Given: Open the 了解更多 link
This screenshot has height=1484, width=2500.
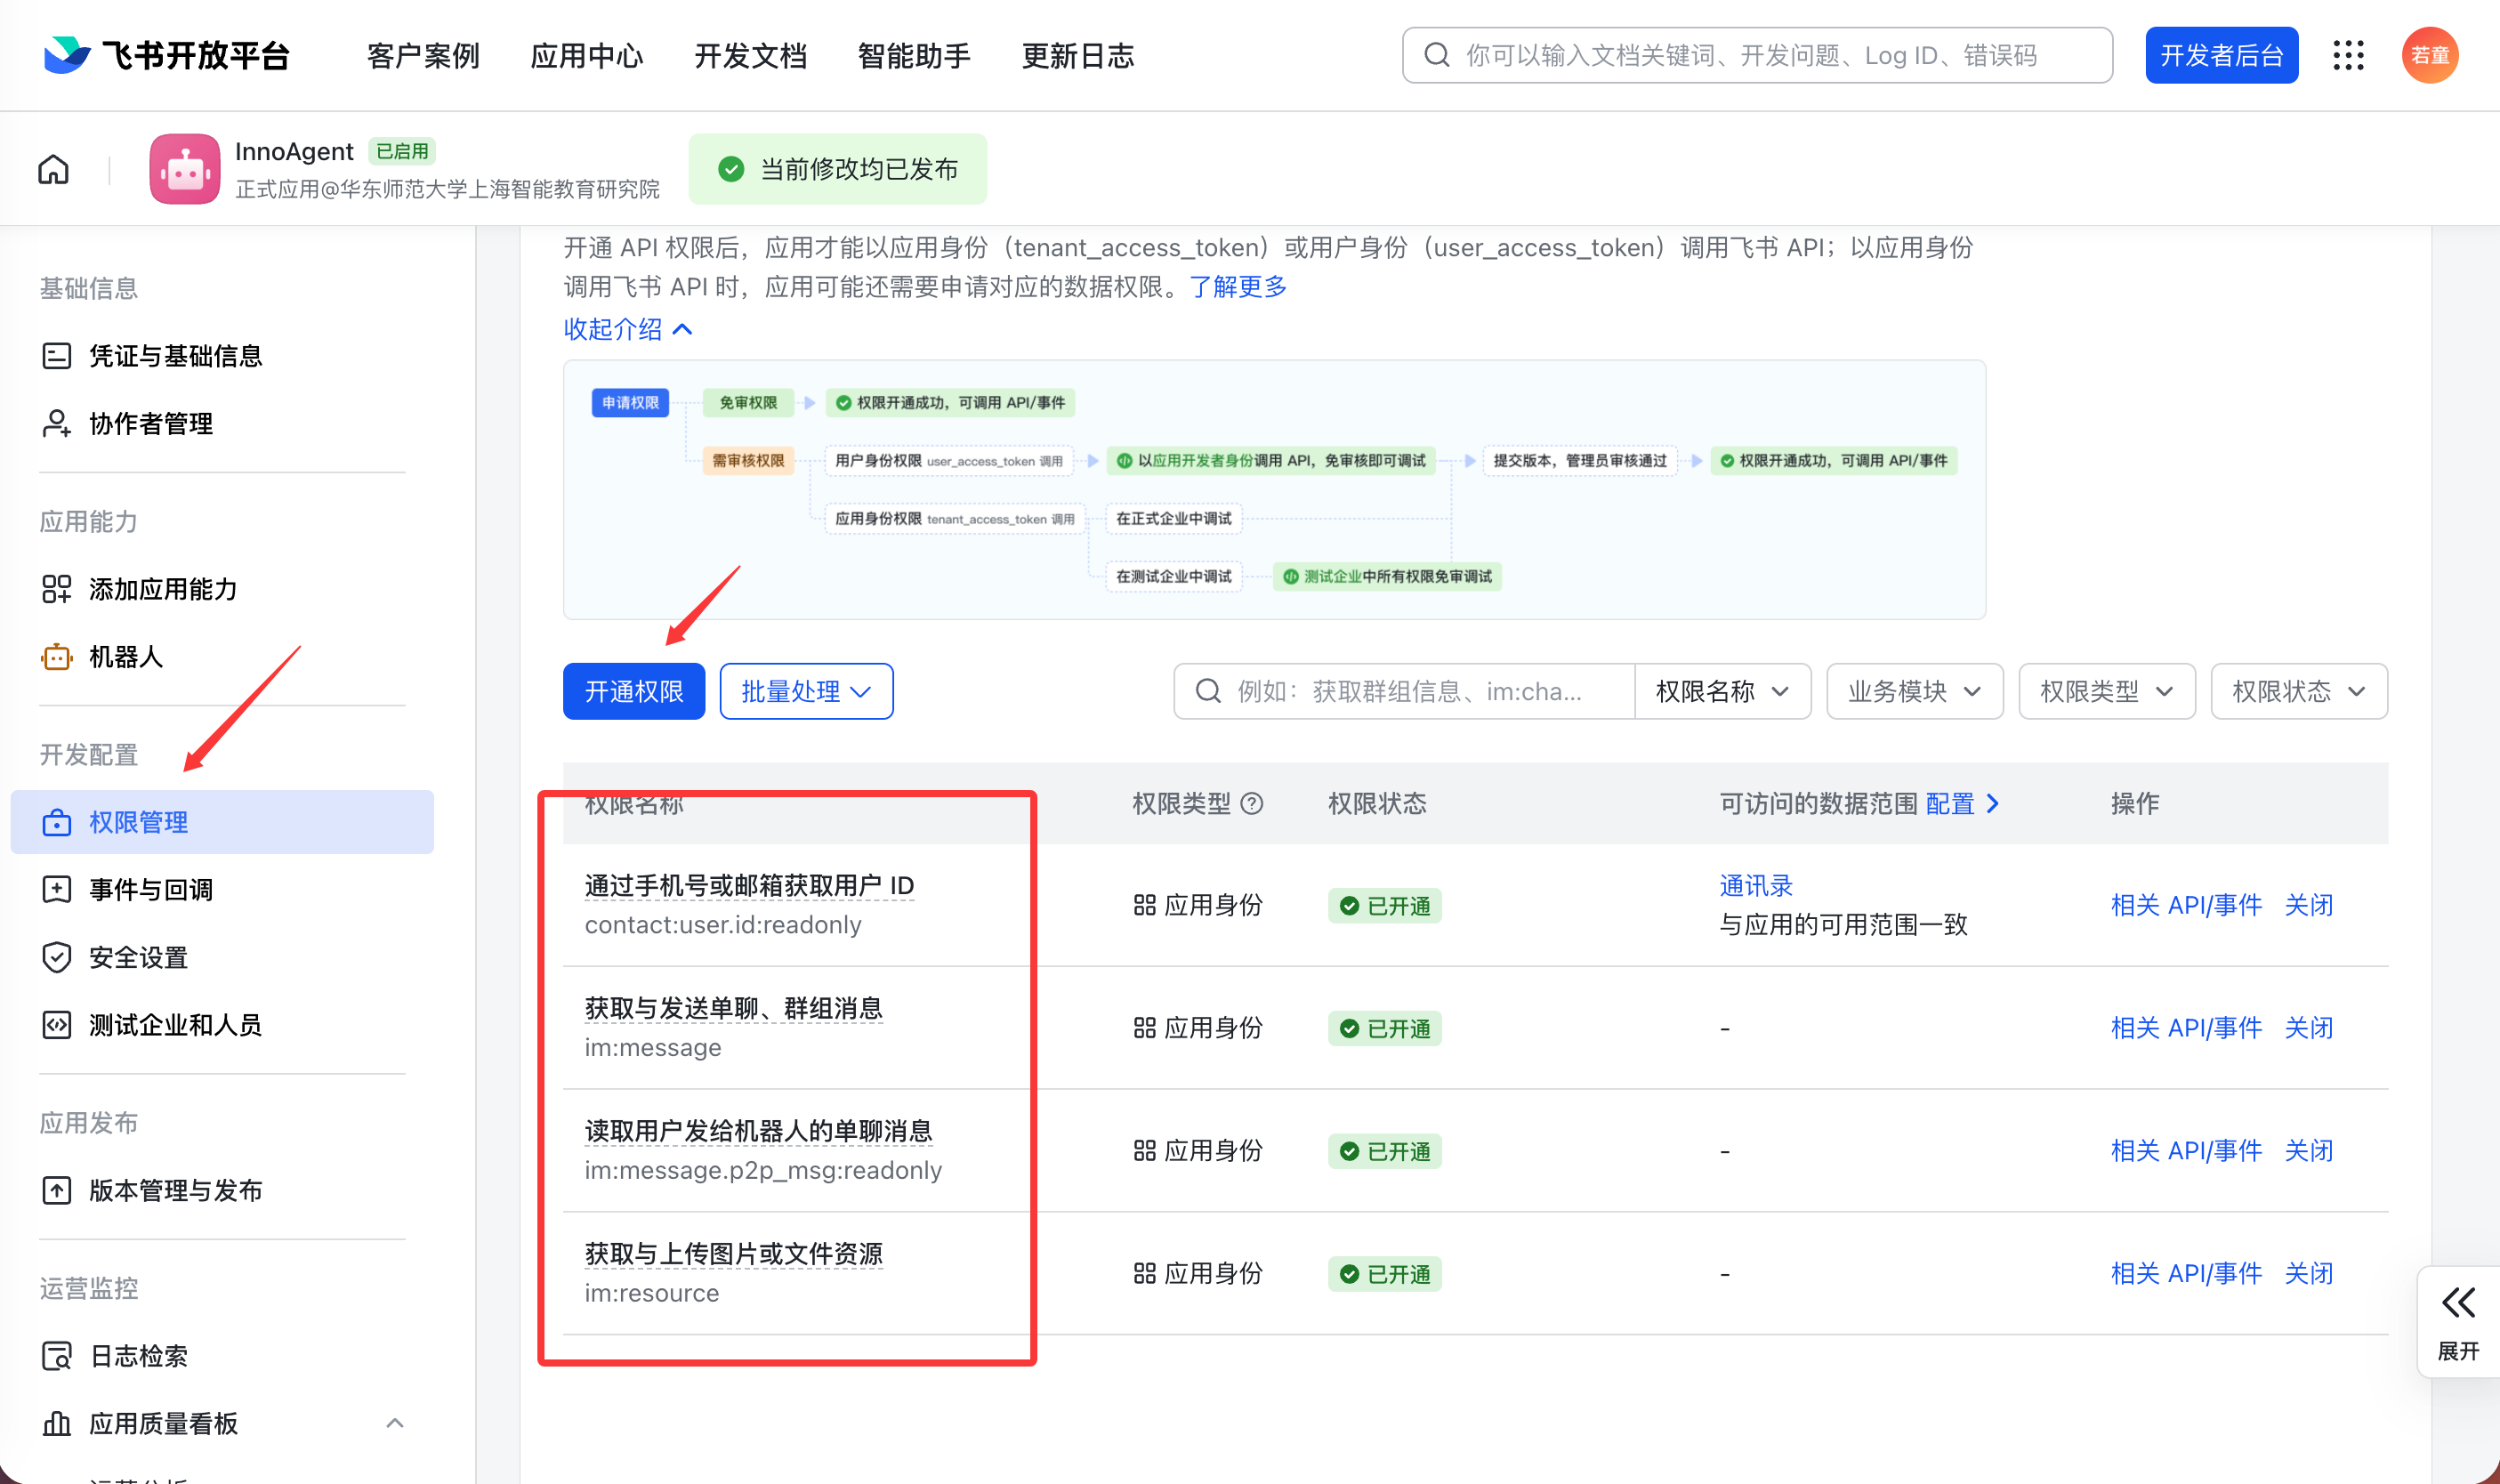Looking at the screenshot, I should 1238,287.
